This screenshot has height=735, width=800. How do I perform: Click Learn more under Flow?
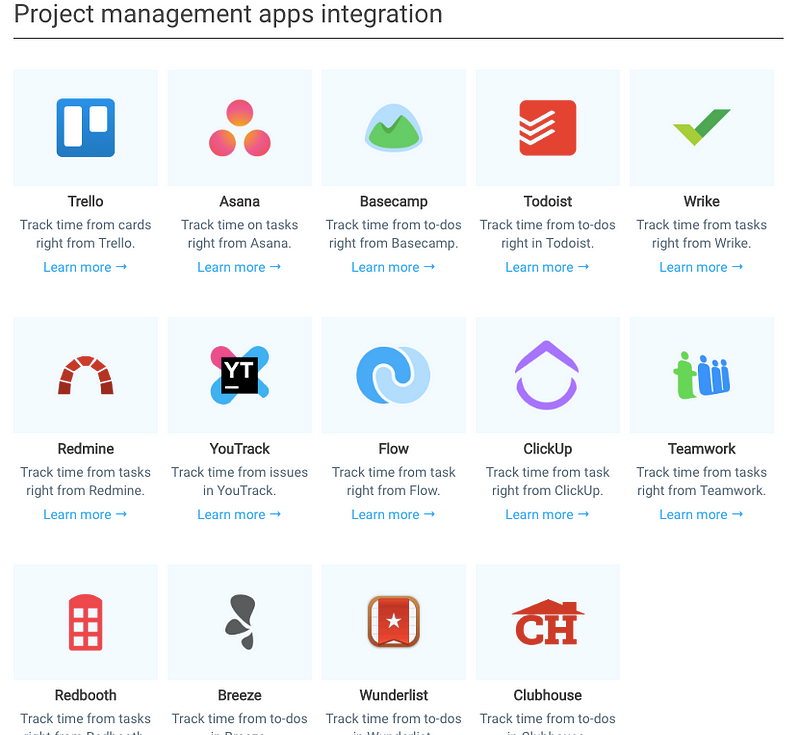tap(393, 515)
